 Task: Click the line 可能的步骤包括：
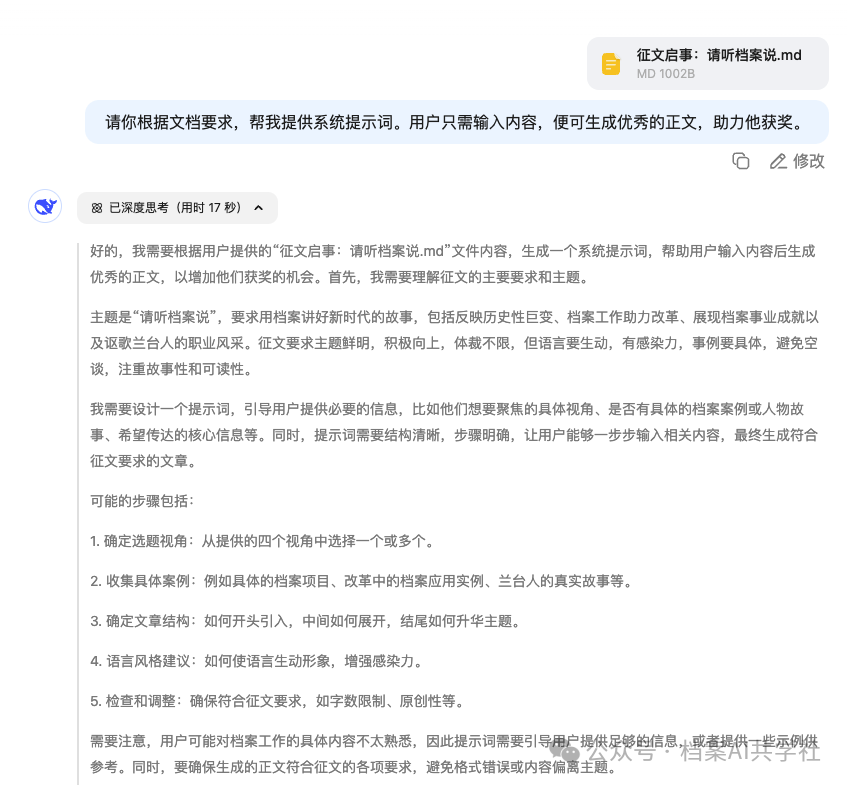pyautogui.click(x=142, y=501)
